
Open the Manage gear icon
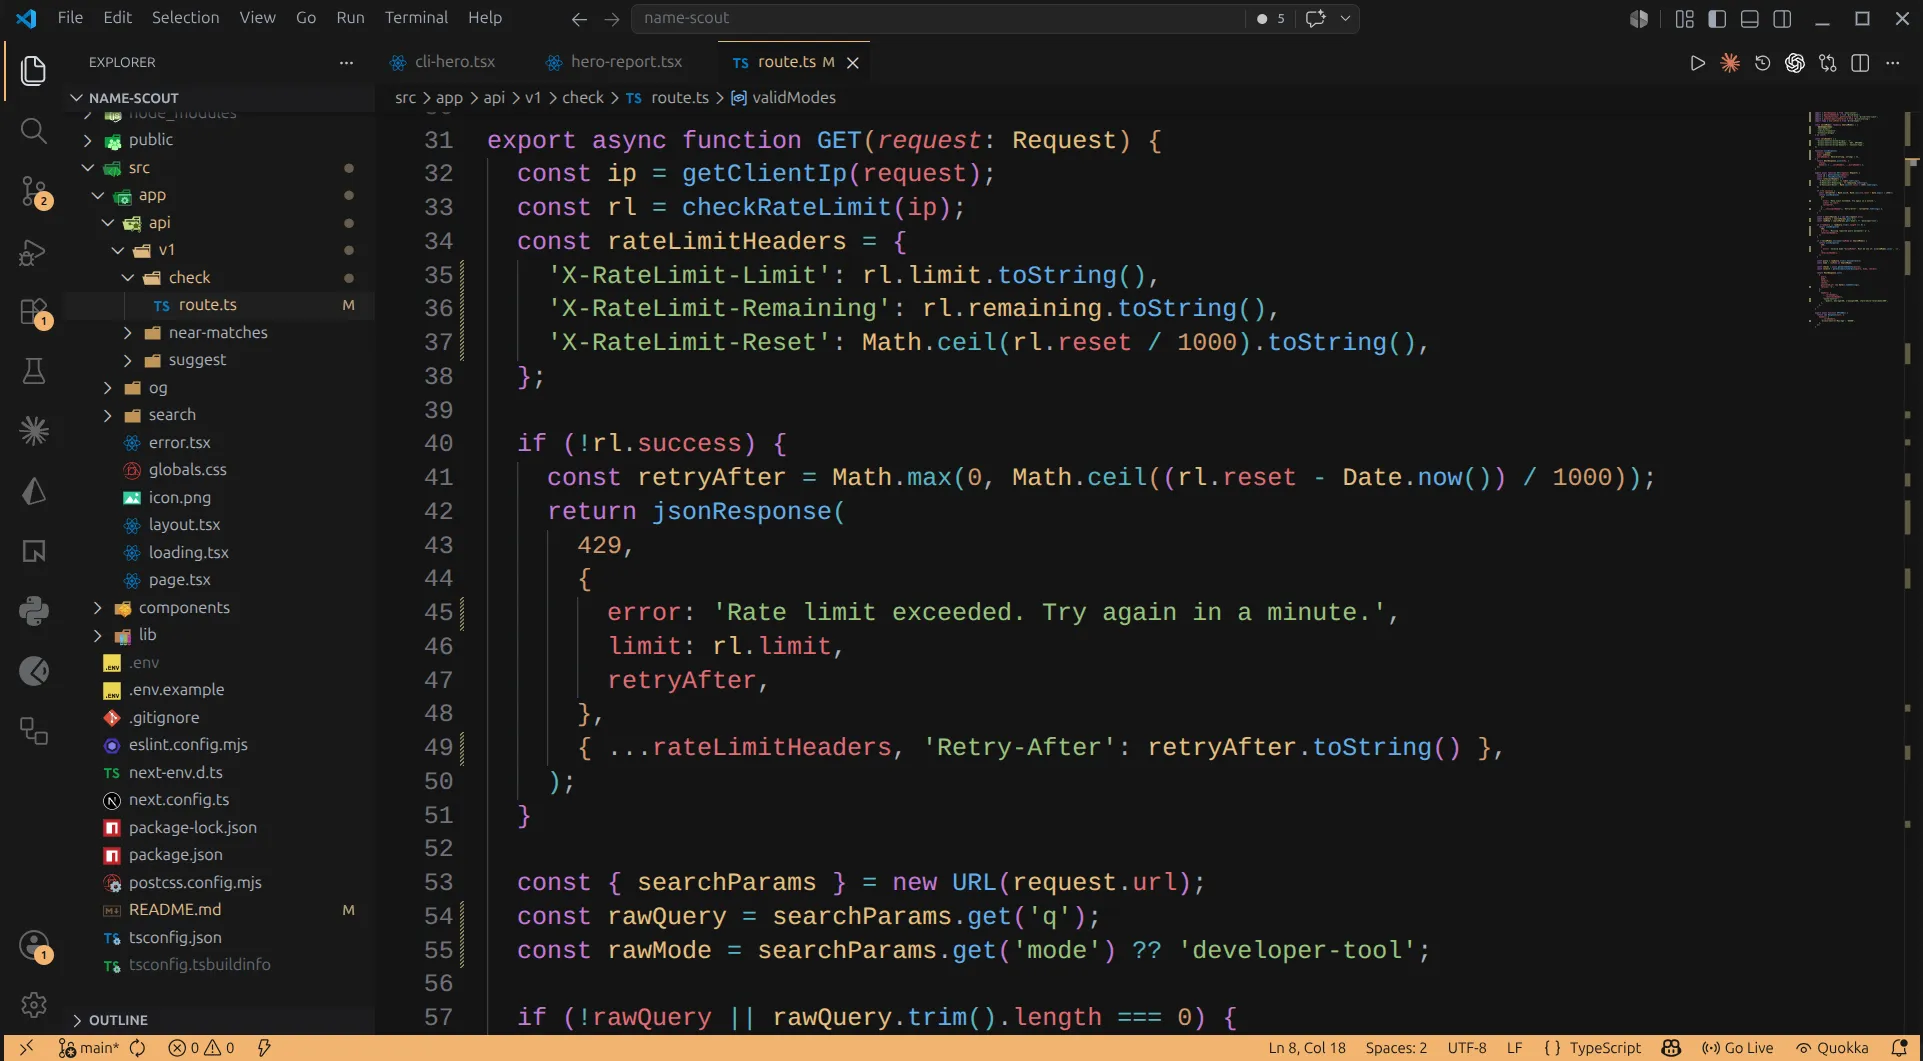pyautogui.click(x=34, y=1004)
